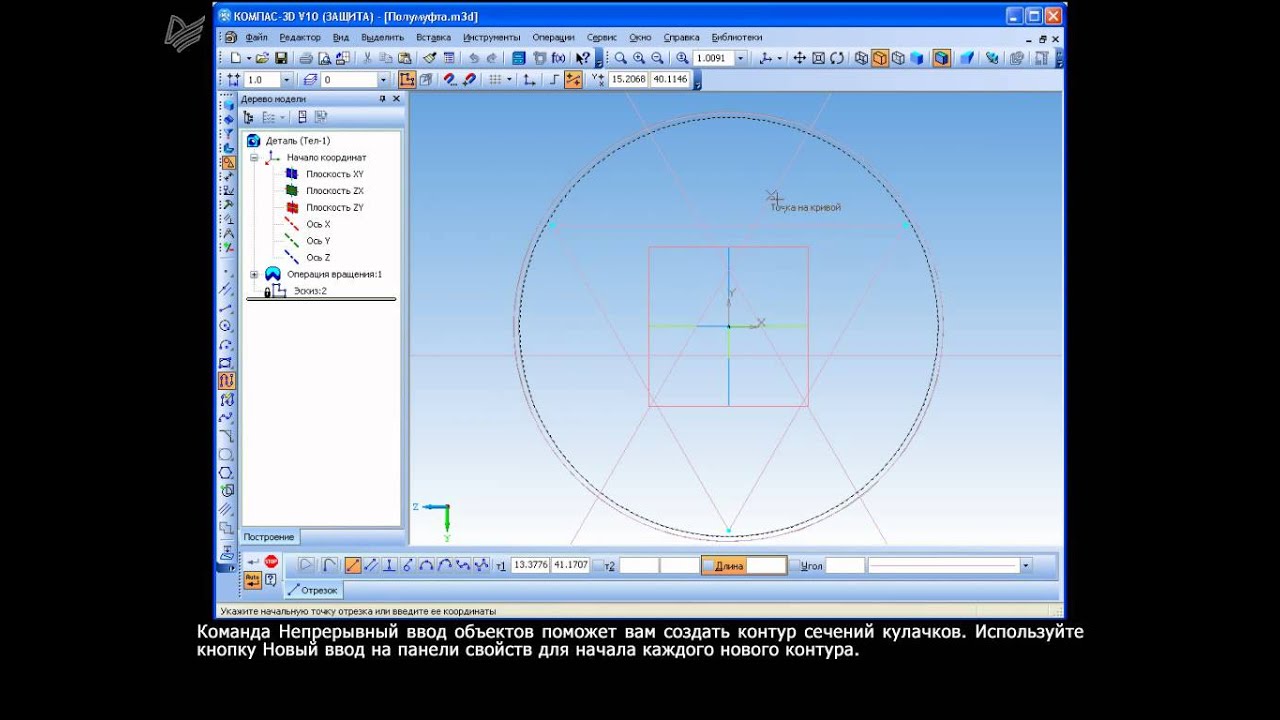Click the f(x) variables icon
This screenshot has height=720, width=1280.
click(558, 58)
